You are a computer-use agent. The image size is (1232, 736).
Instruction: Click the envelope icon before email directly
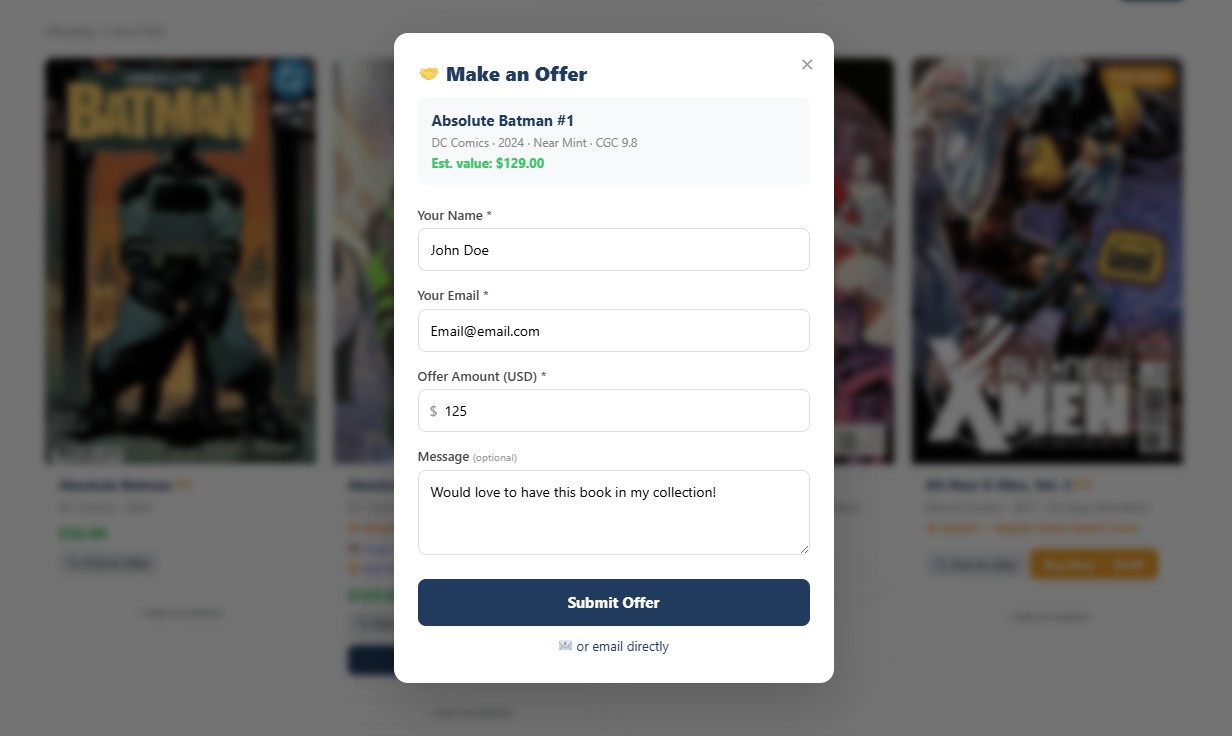[567, 646]
